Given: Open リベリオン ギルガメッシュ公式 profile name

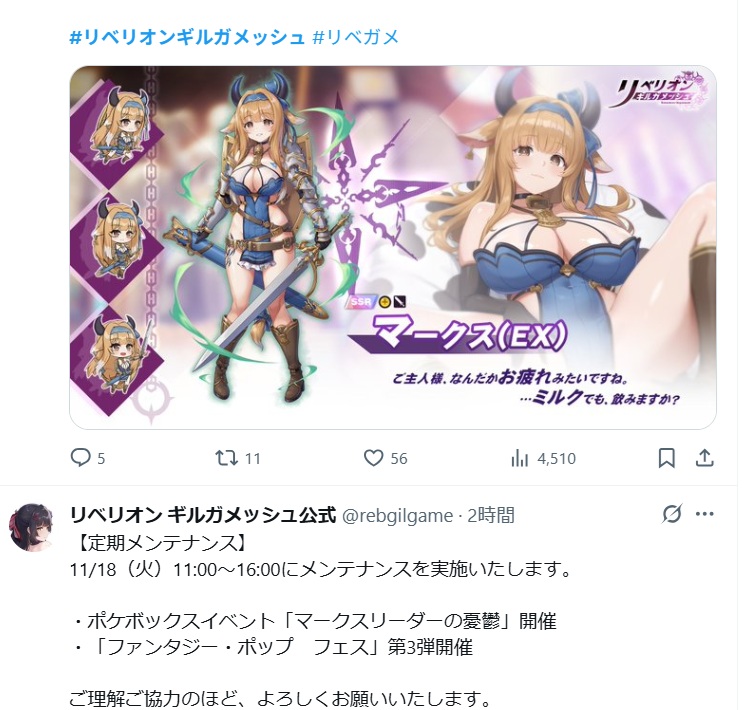Looking at the screenshot, I should pos(202,515).
